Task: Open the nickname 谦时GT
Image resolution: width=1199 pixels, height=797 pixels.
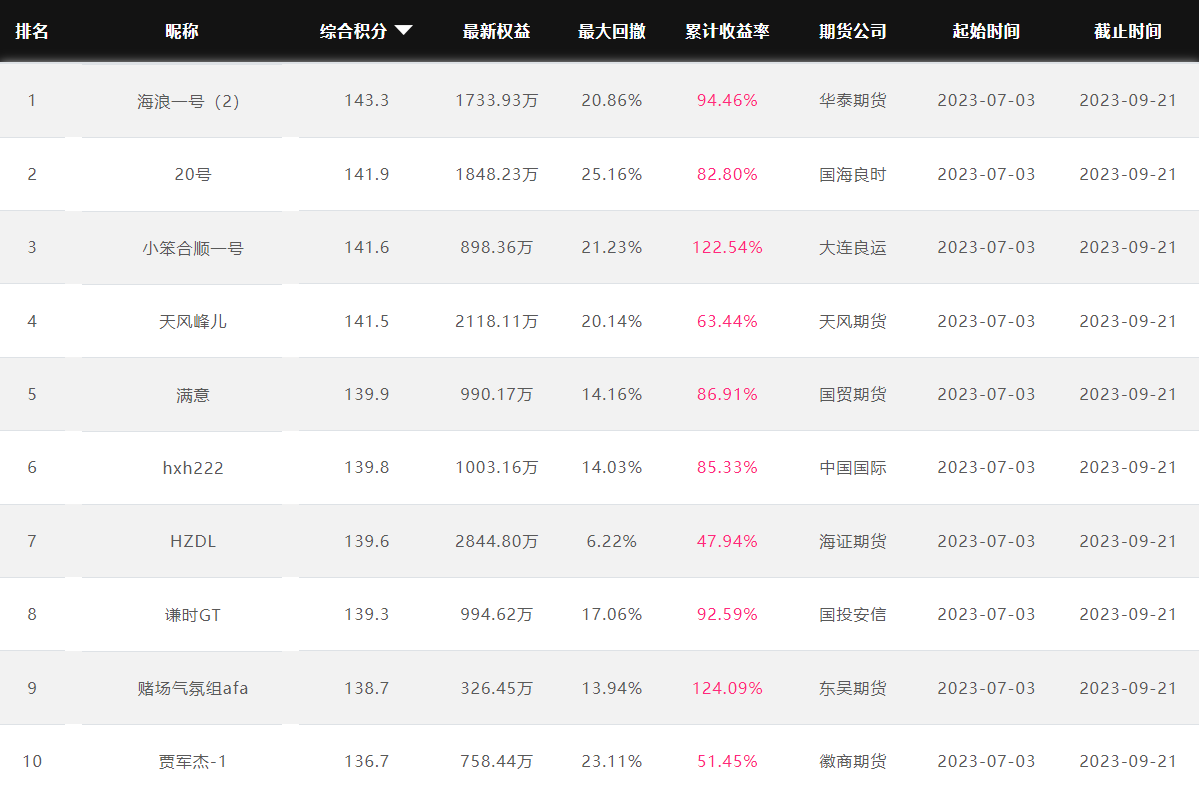Action: [x=193, y=615]
